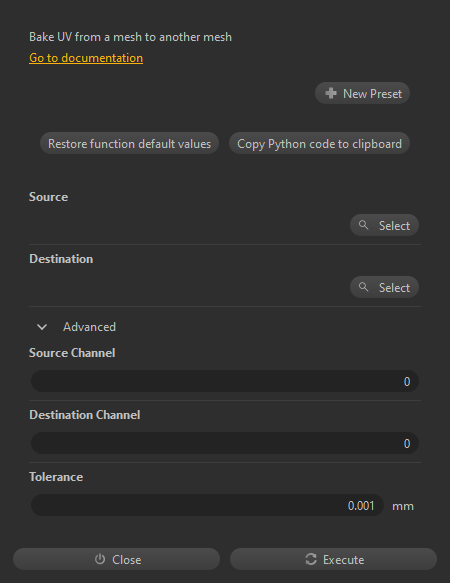Screen dimensions: 450x583
Task: Focus the Destination Channel value field
Action: [225, 443]
